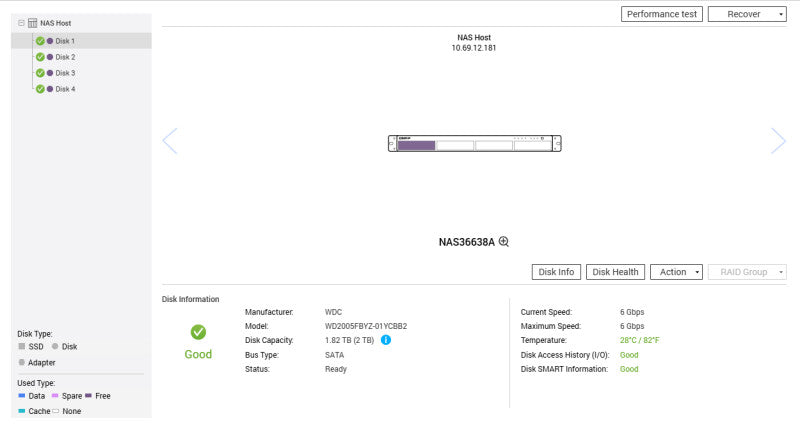Image resolution: width=800 pixels, height=430 pixels.
Task: Select Disk 2 in the tree
Action: point(65,57)
